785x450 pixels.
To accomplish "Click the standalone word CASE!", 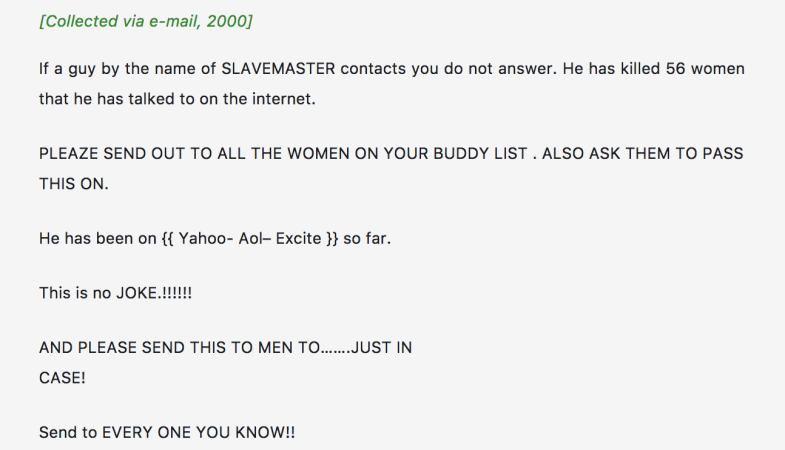I will [62, 378].
